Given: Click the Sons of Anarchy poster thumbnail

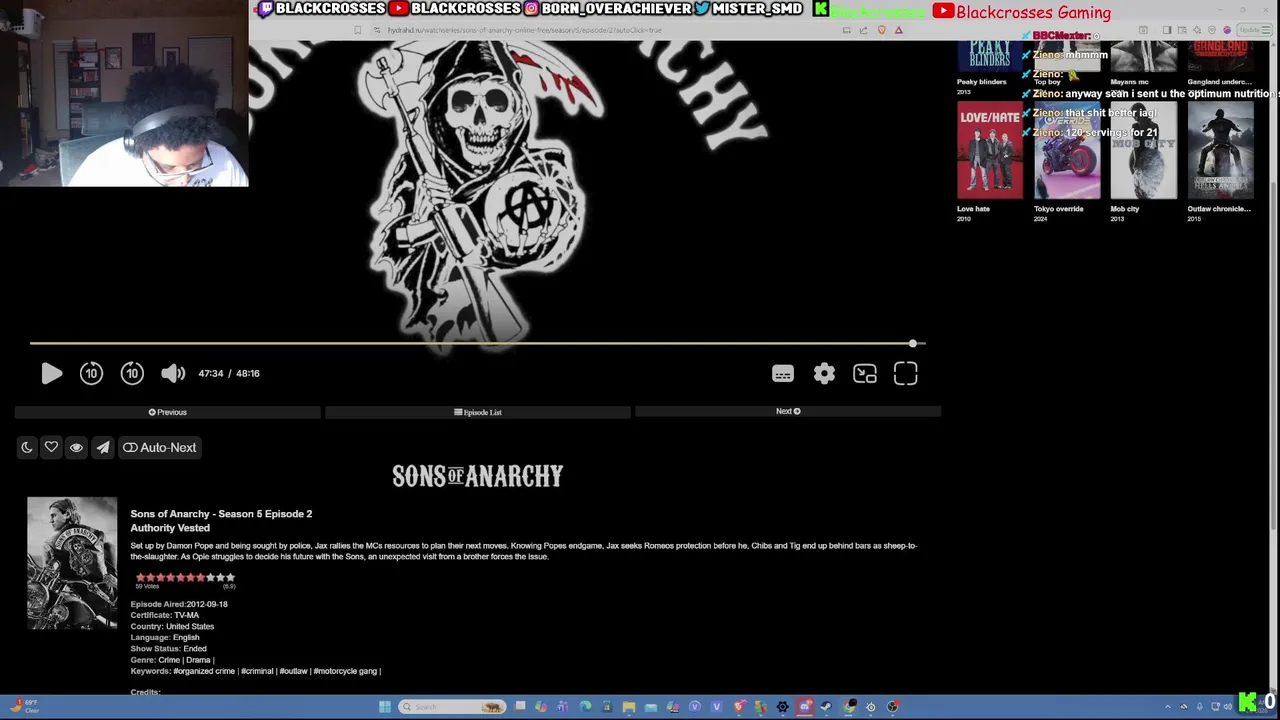Looking at the screenshot, I should point(72,563).
